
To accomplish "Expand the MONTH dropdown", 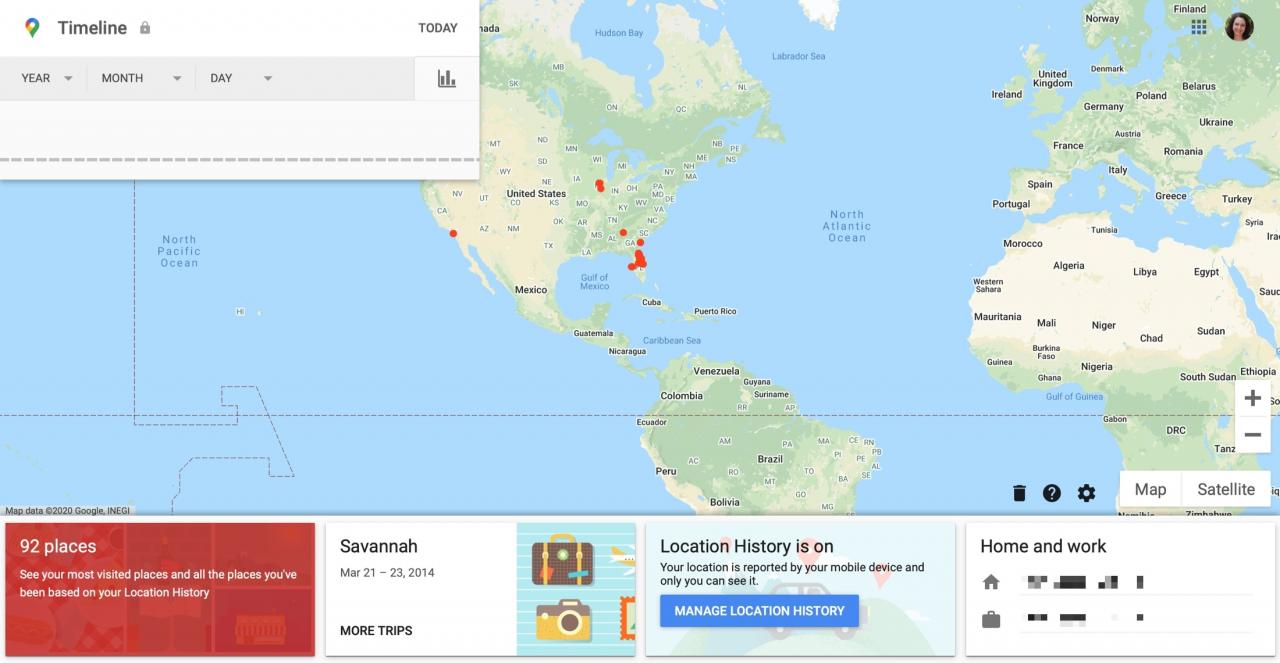I will tap(141, 78).
